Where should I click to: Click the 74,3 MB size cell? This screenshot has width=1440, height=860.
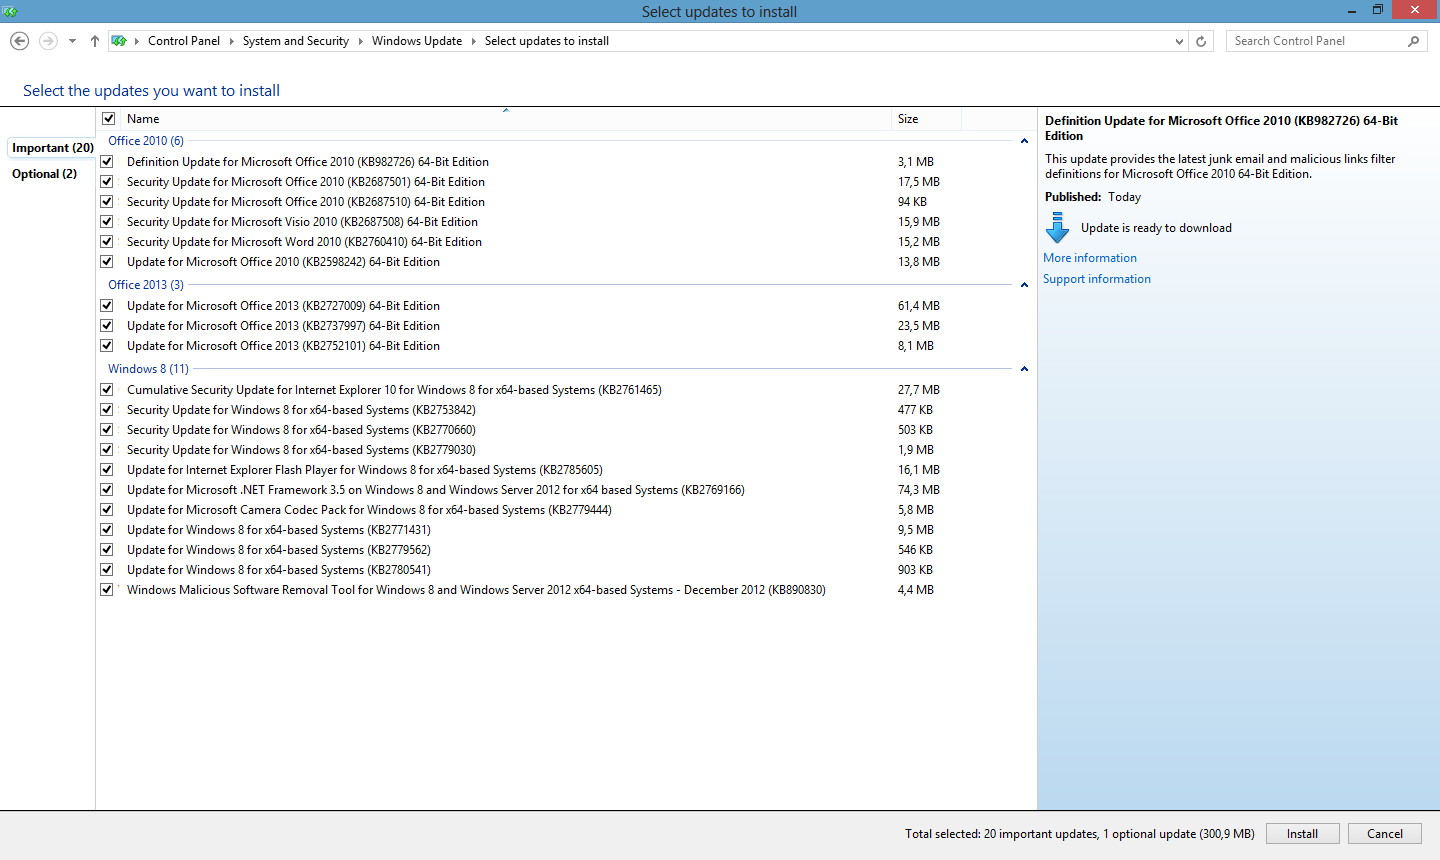pyautogui.click(x=919, y=490)
